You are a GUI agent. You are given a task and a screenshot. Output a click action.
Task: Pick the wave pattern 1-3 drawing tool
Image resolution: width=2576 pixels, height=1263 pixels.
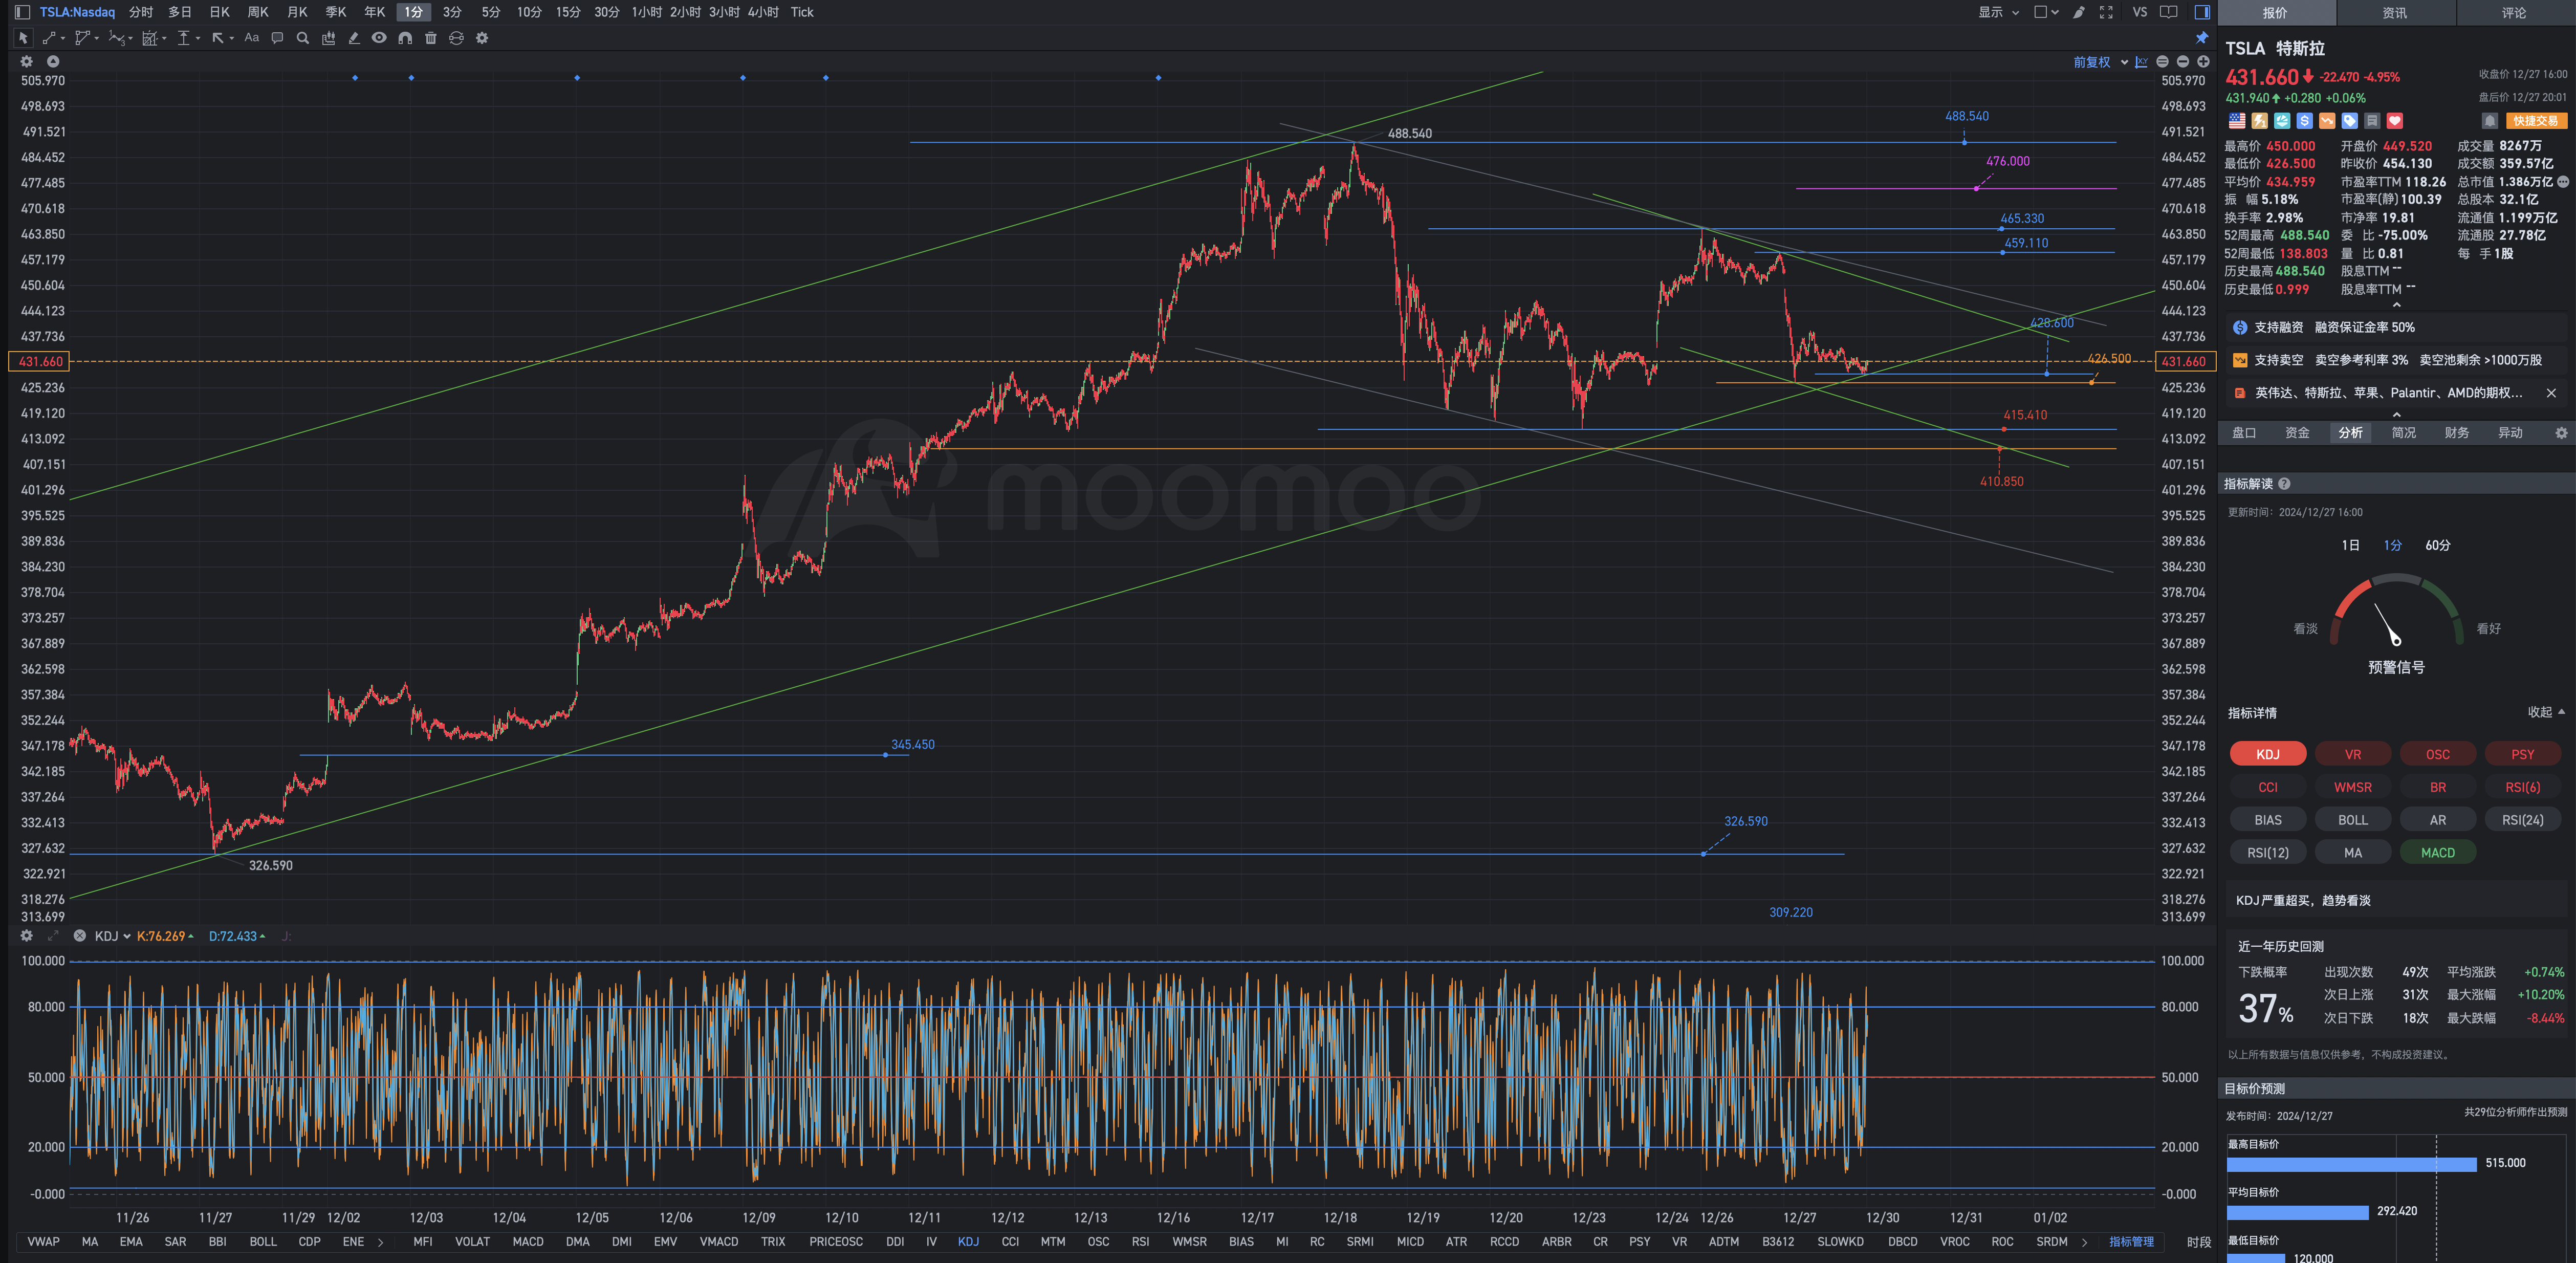[x=117, y=38]
